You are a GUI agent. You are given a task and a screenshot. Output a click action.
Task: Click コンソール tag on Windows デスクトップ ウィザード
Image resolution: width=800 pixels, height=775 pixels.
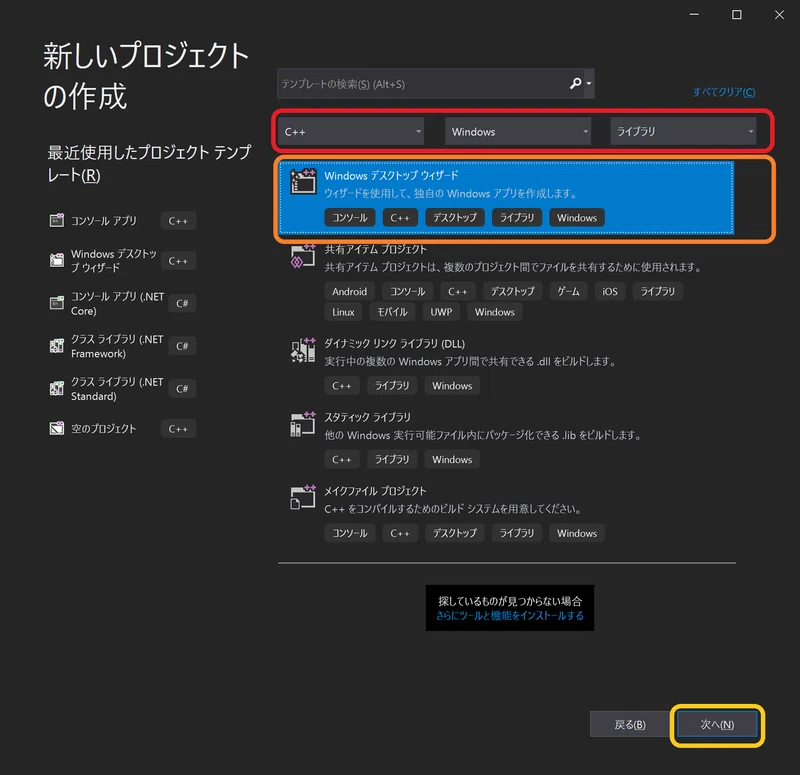coord(350,218)
